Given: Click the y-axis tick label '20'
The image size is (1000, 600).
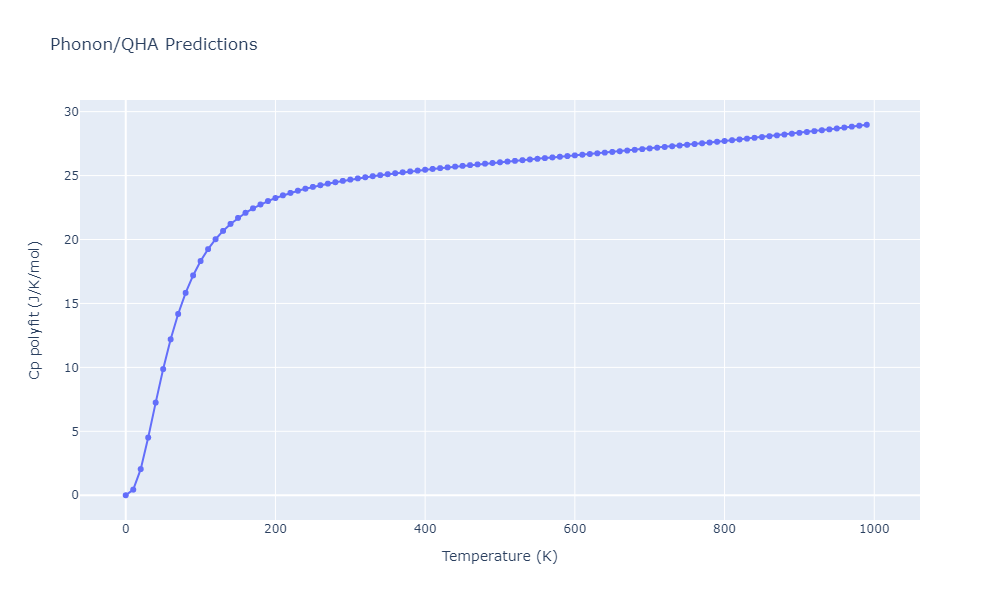Looking at the screenshot, I should [x=64, y=240].
